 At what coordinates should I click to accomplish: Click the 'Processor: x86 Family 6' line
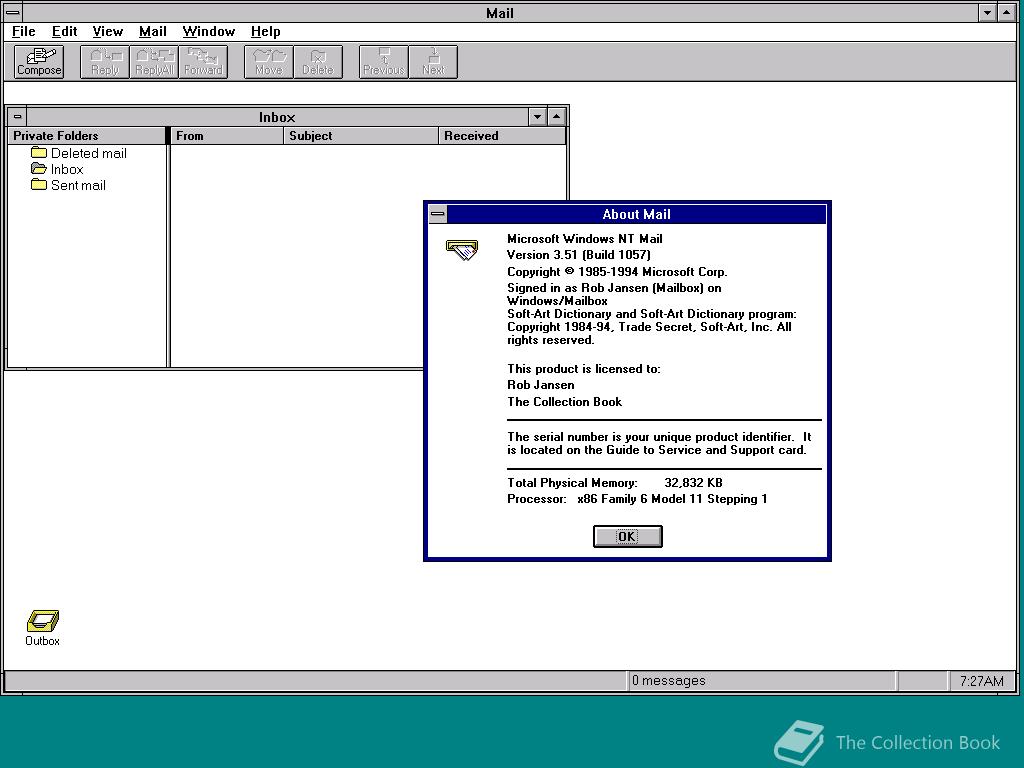637,499
